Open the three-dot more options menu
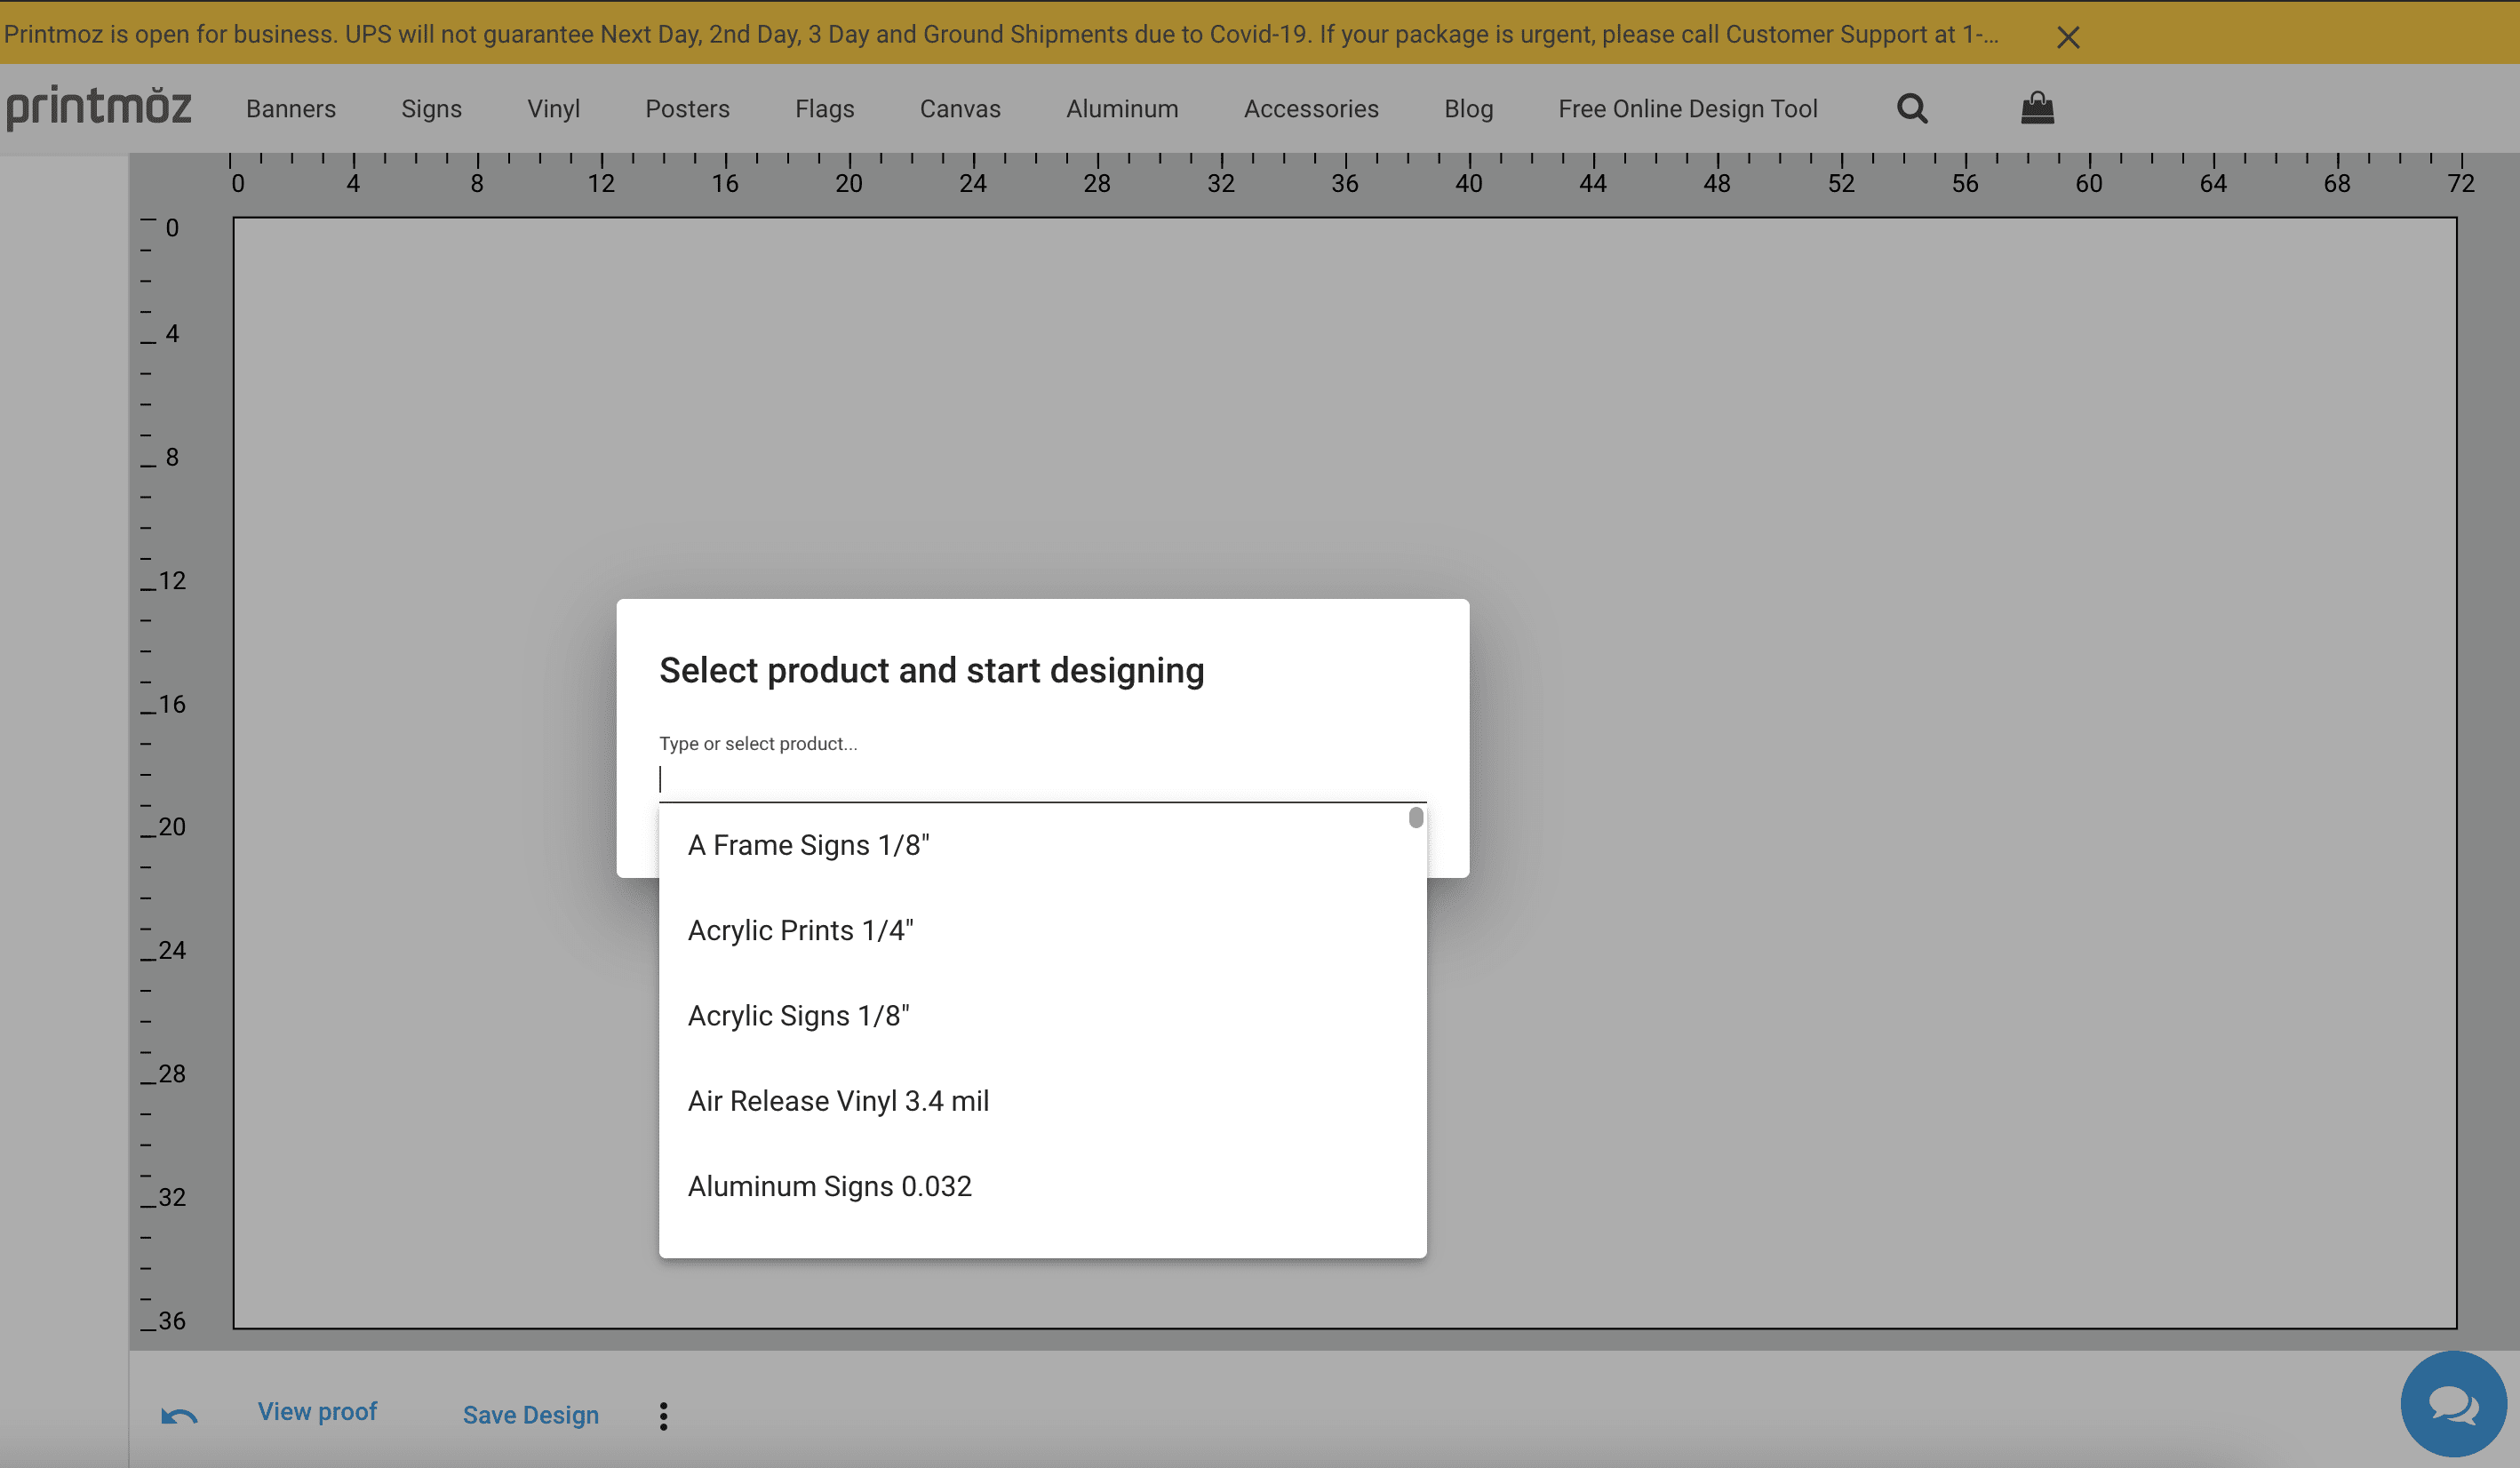The height and width of the screenshot is (1468, 2520). coord(663,1415)
